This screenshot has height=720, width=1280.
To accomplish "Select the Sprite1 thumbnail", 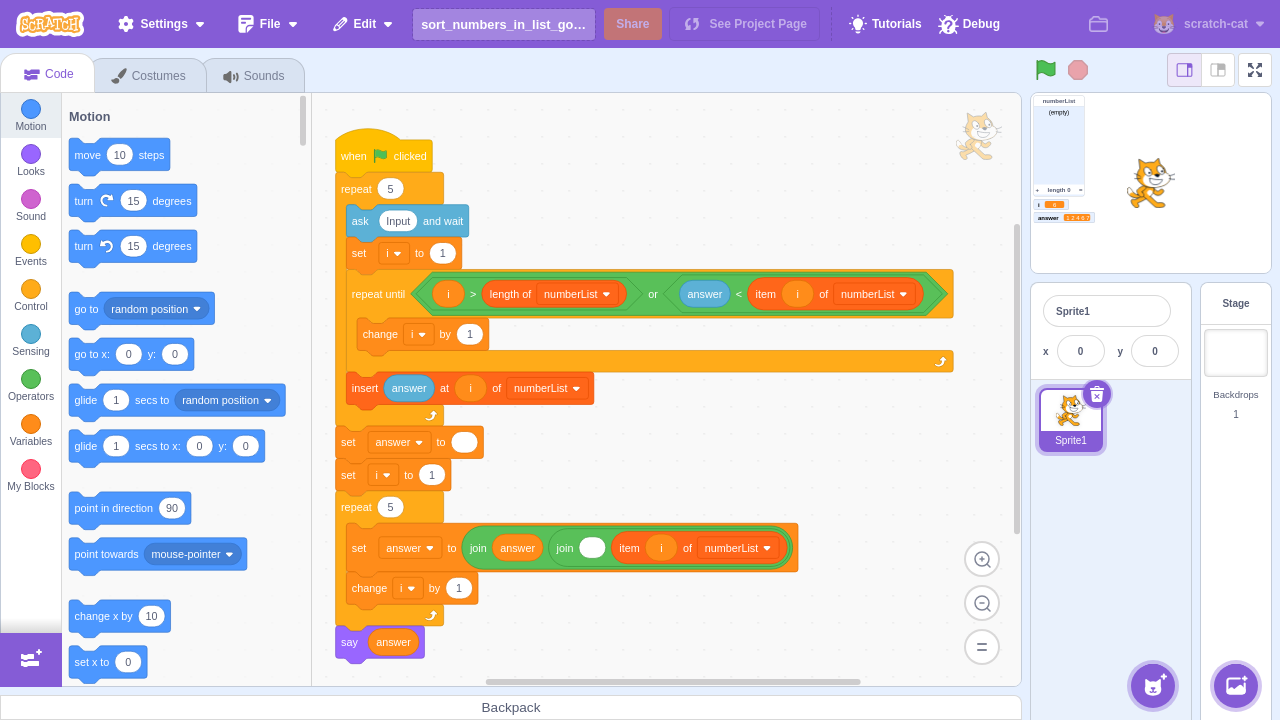I will pyautogui.click(x=1071, y=420).
